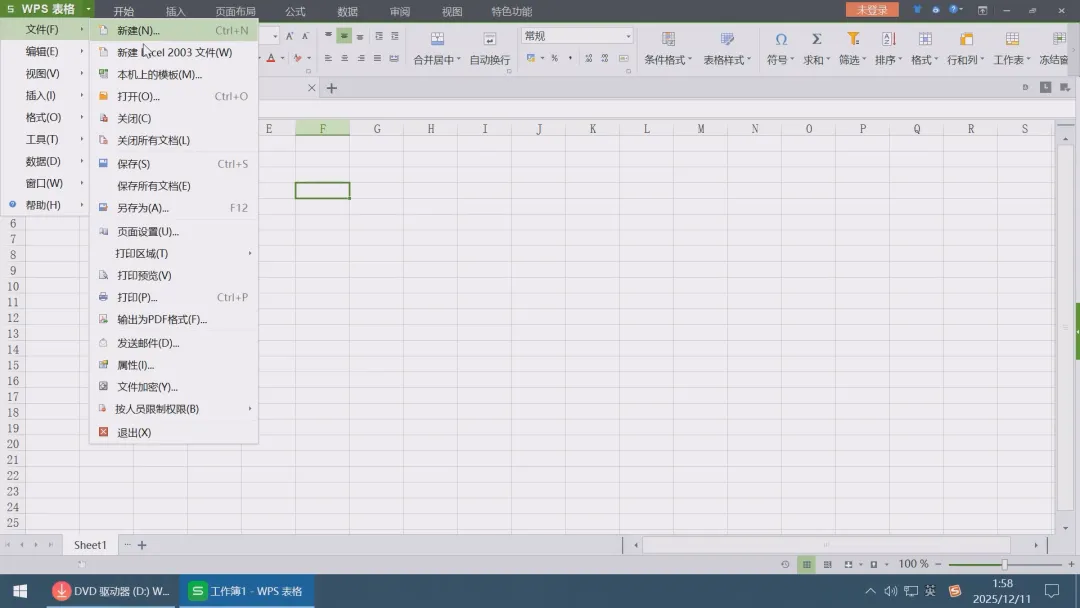Image resolution: width=1080 pixels, height=608 pixels.
Task: Click the 合并居中 merge cells icon
Action: coord(437,39)
